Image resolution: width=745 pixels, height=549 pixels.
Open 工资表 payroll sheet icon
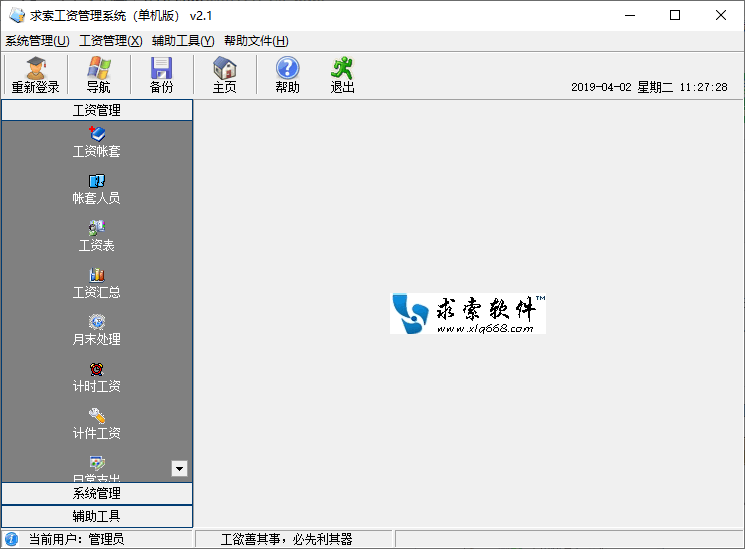pyautogui.click(x=96, y=236)
